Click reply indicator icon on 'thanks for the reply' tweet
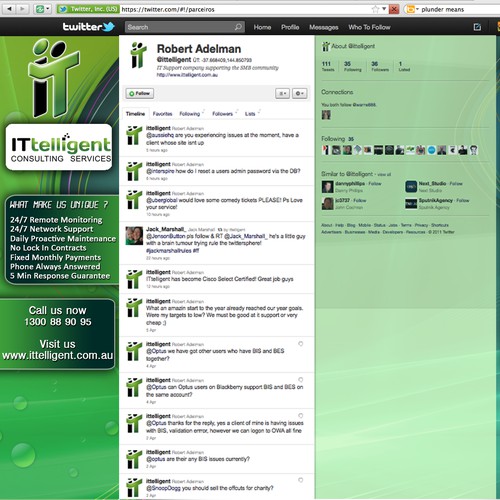Image resolution: width=500 pixels, height=500 pixels. (x=301, y=416)
